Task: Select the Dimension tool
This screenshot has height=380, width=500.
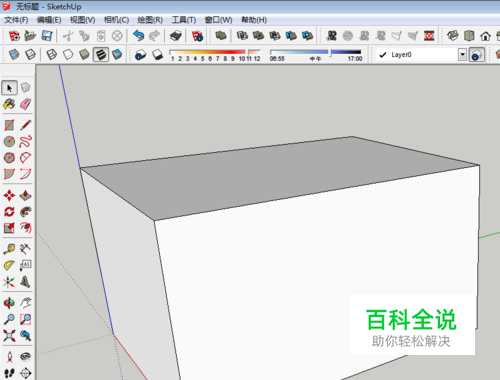Action: coord(26,249)
